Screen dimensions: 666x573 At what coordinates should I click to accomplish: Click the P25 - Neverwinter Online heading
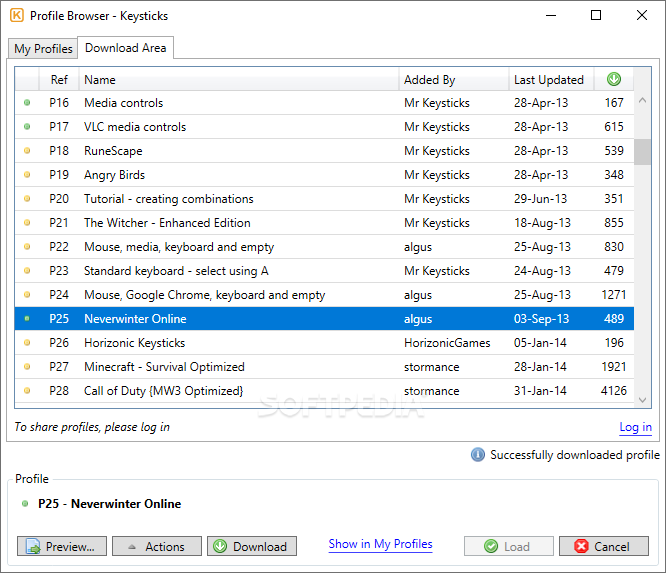[110, 504]
